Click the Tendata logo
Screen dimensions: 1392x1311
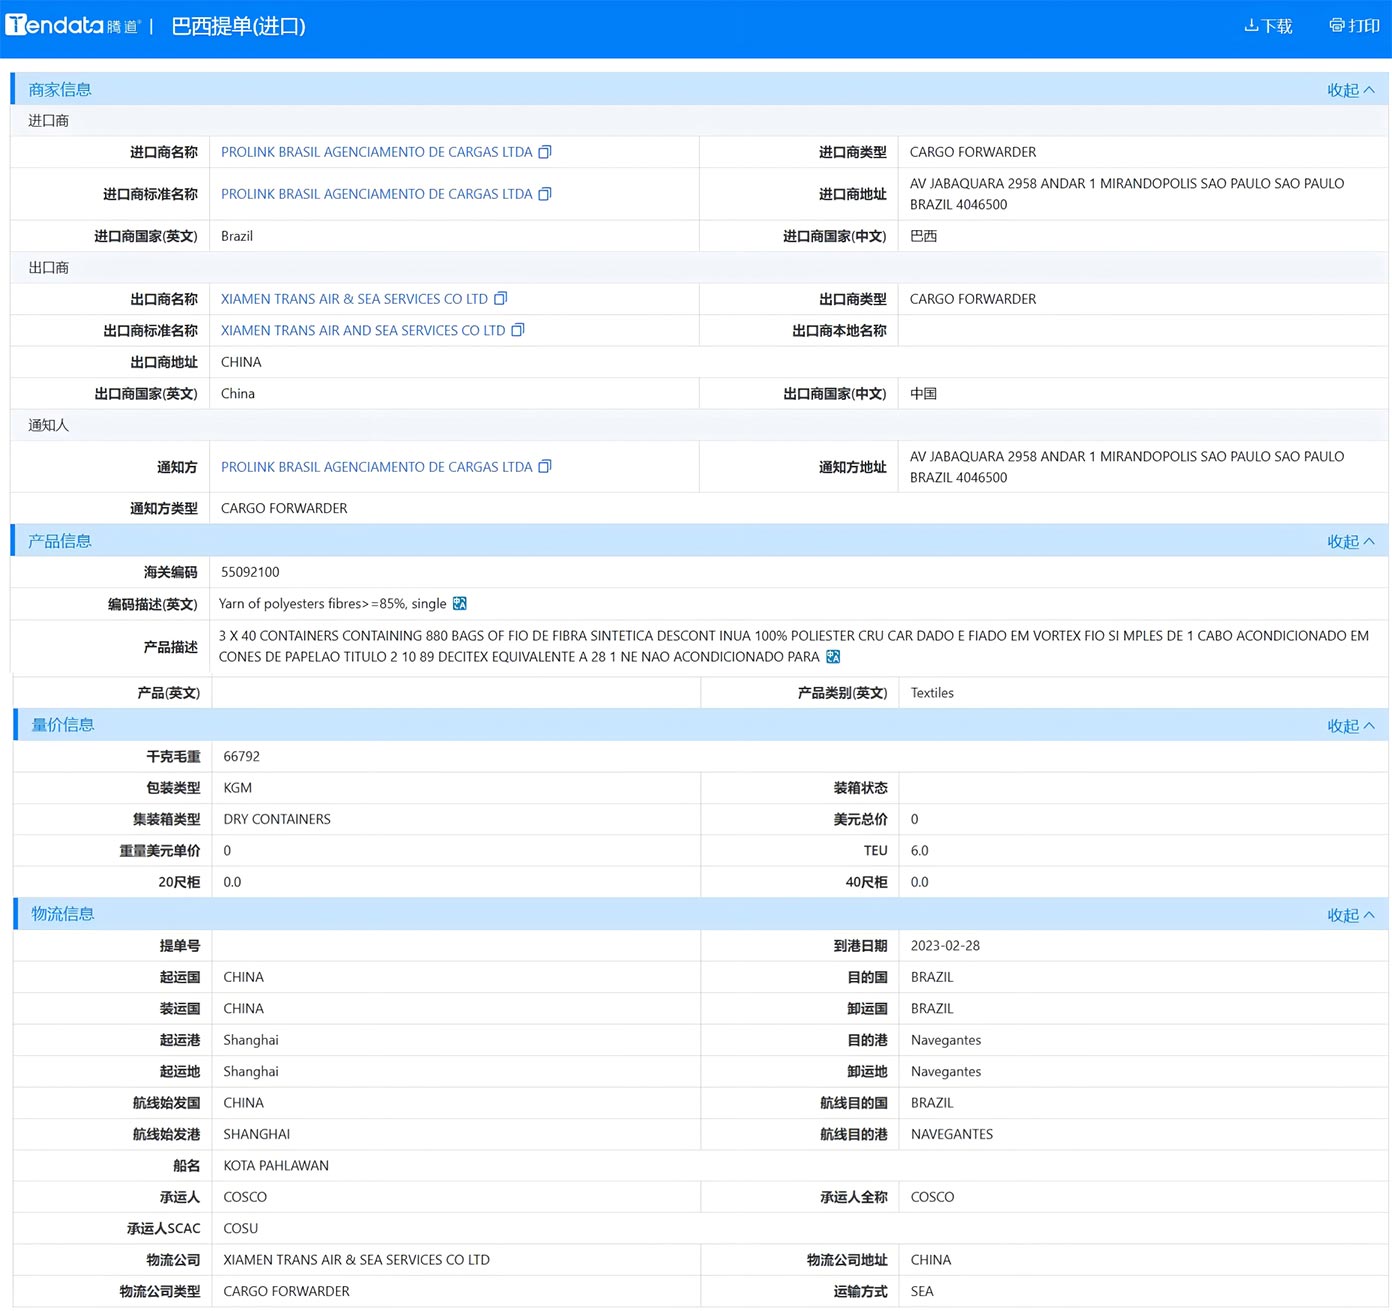coord(73,25)
